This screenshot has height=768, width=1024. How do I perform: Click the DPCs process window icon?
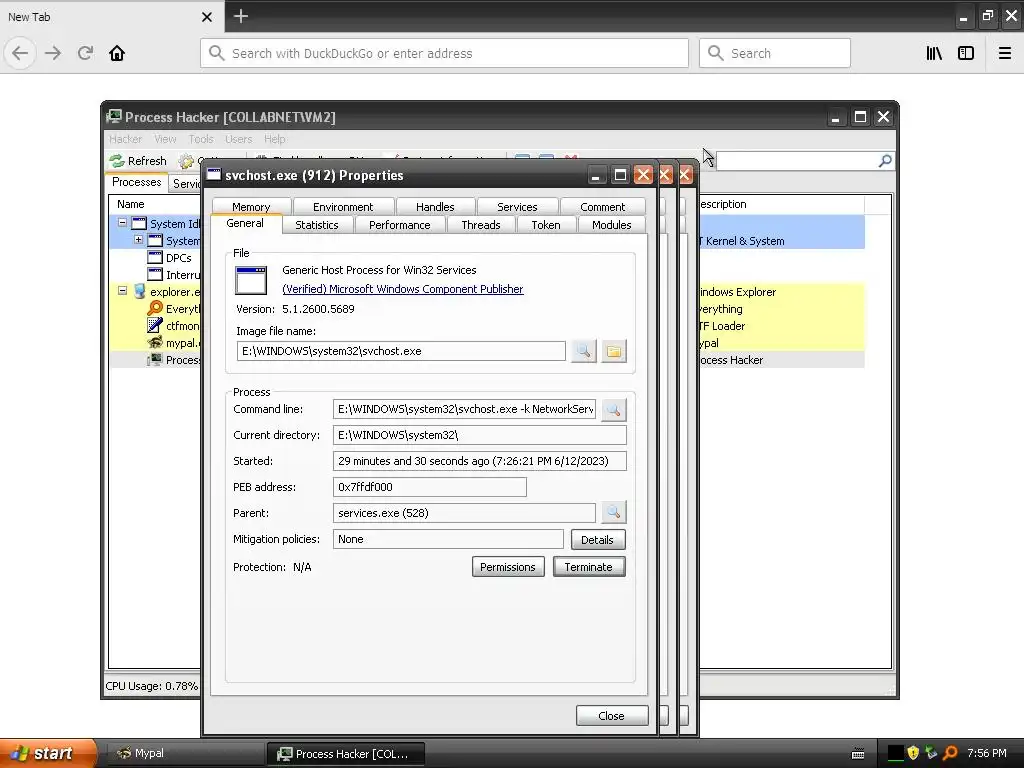pyautogui.click(x=155, y=257)
